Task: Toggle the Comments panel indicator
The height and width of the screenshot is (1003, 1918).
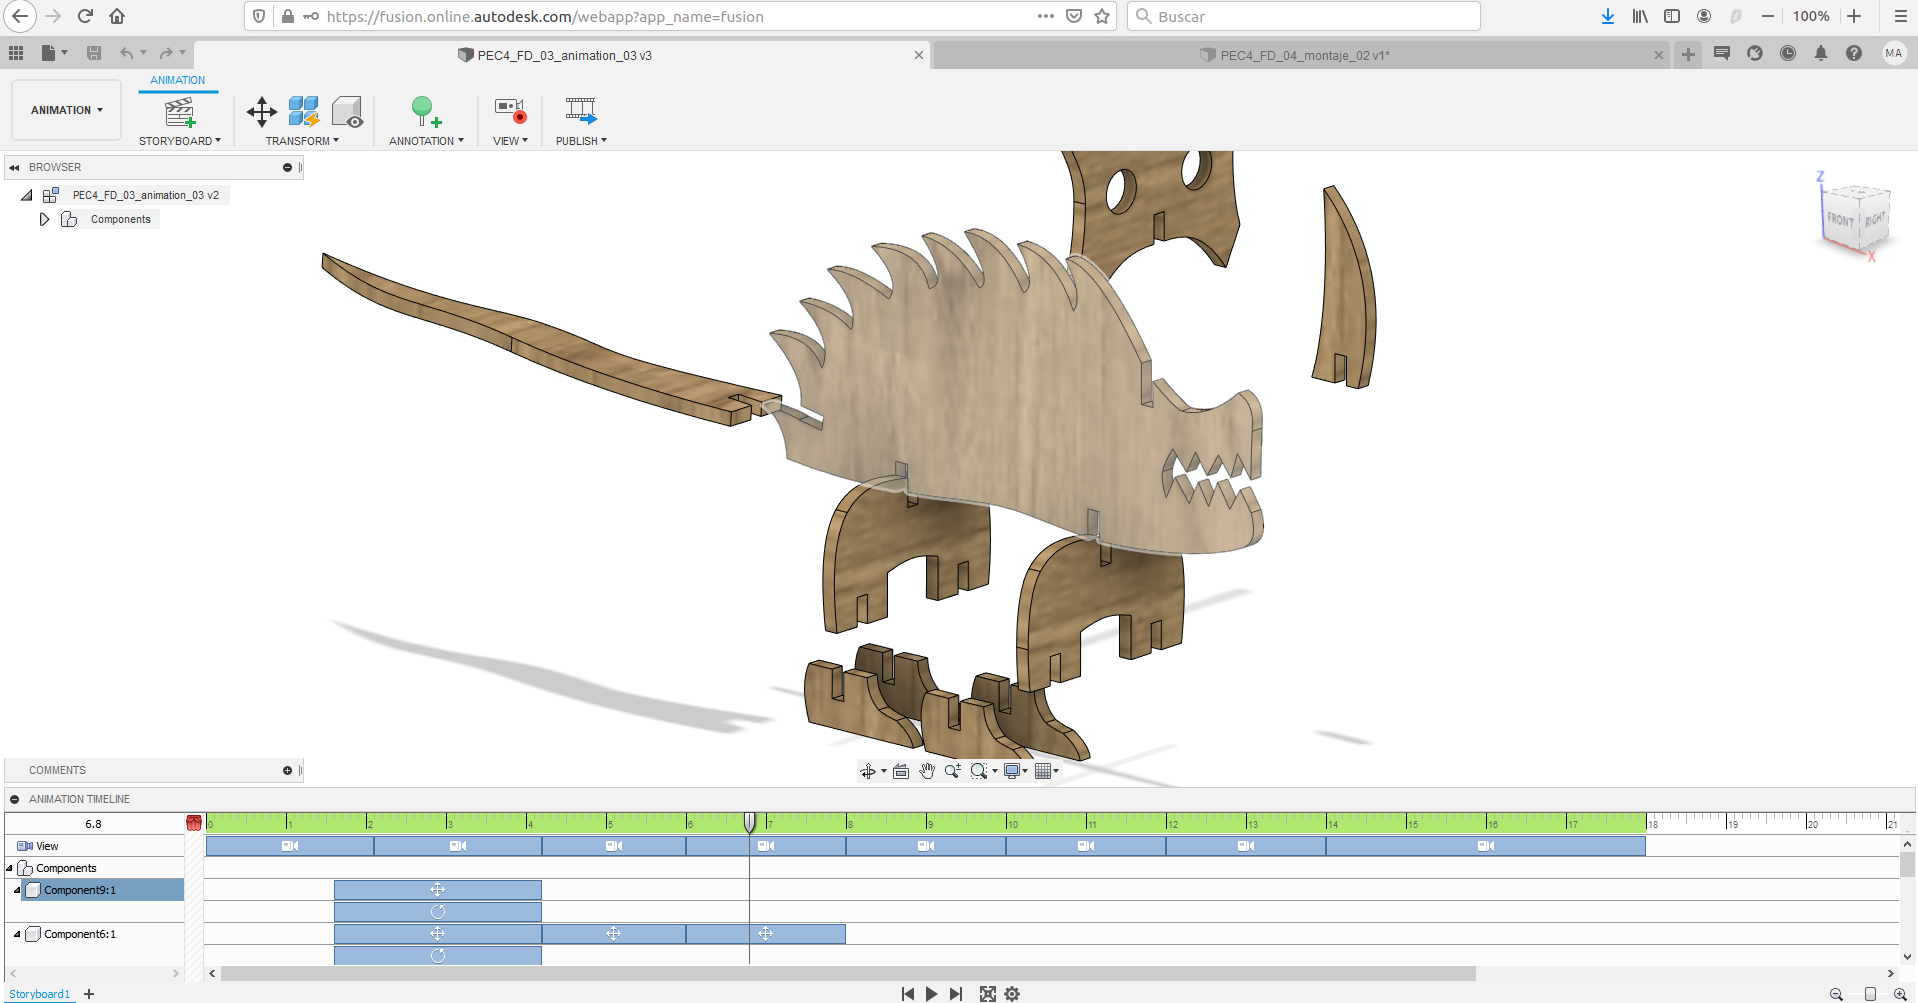Action: point(287,770)
